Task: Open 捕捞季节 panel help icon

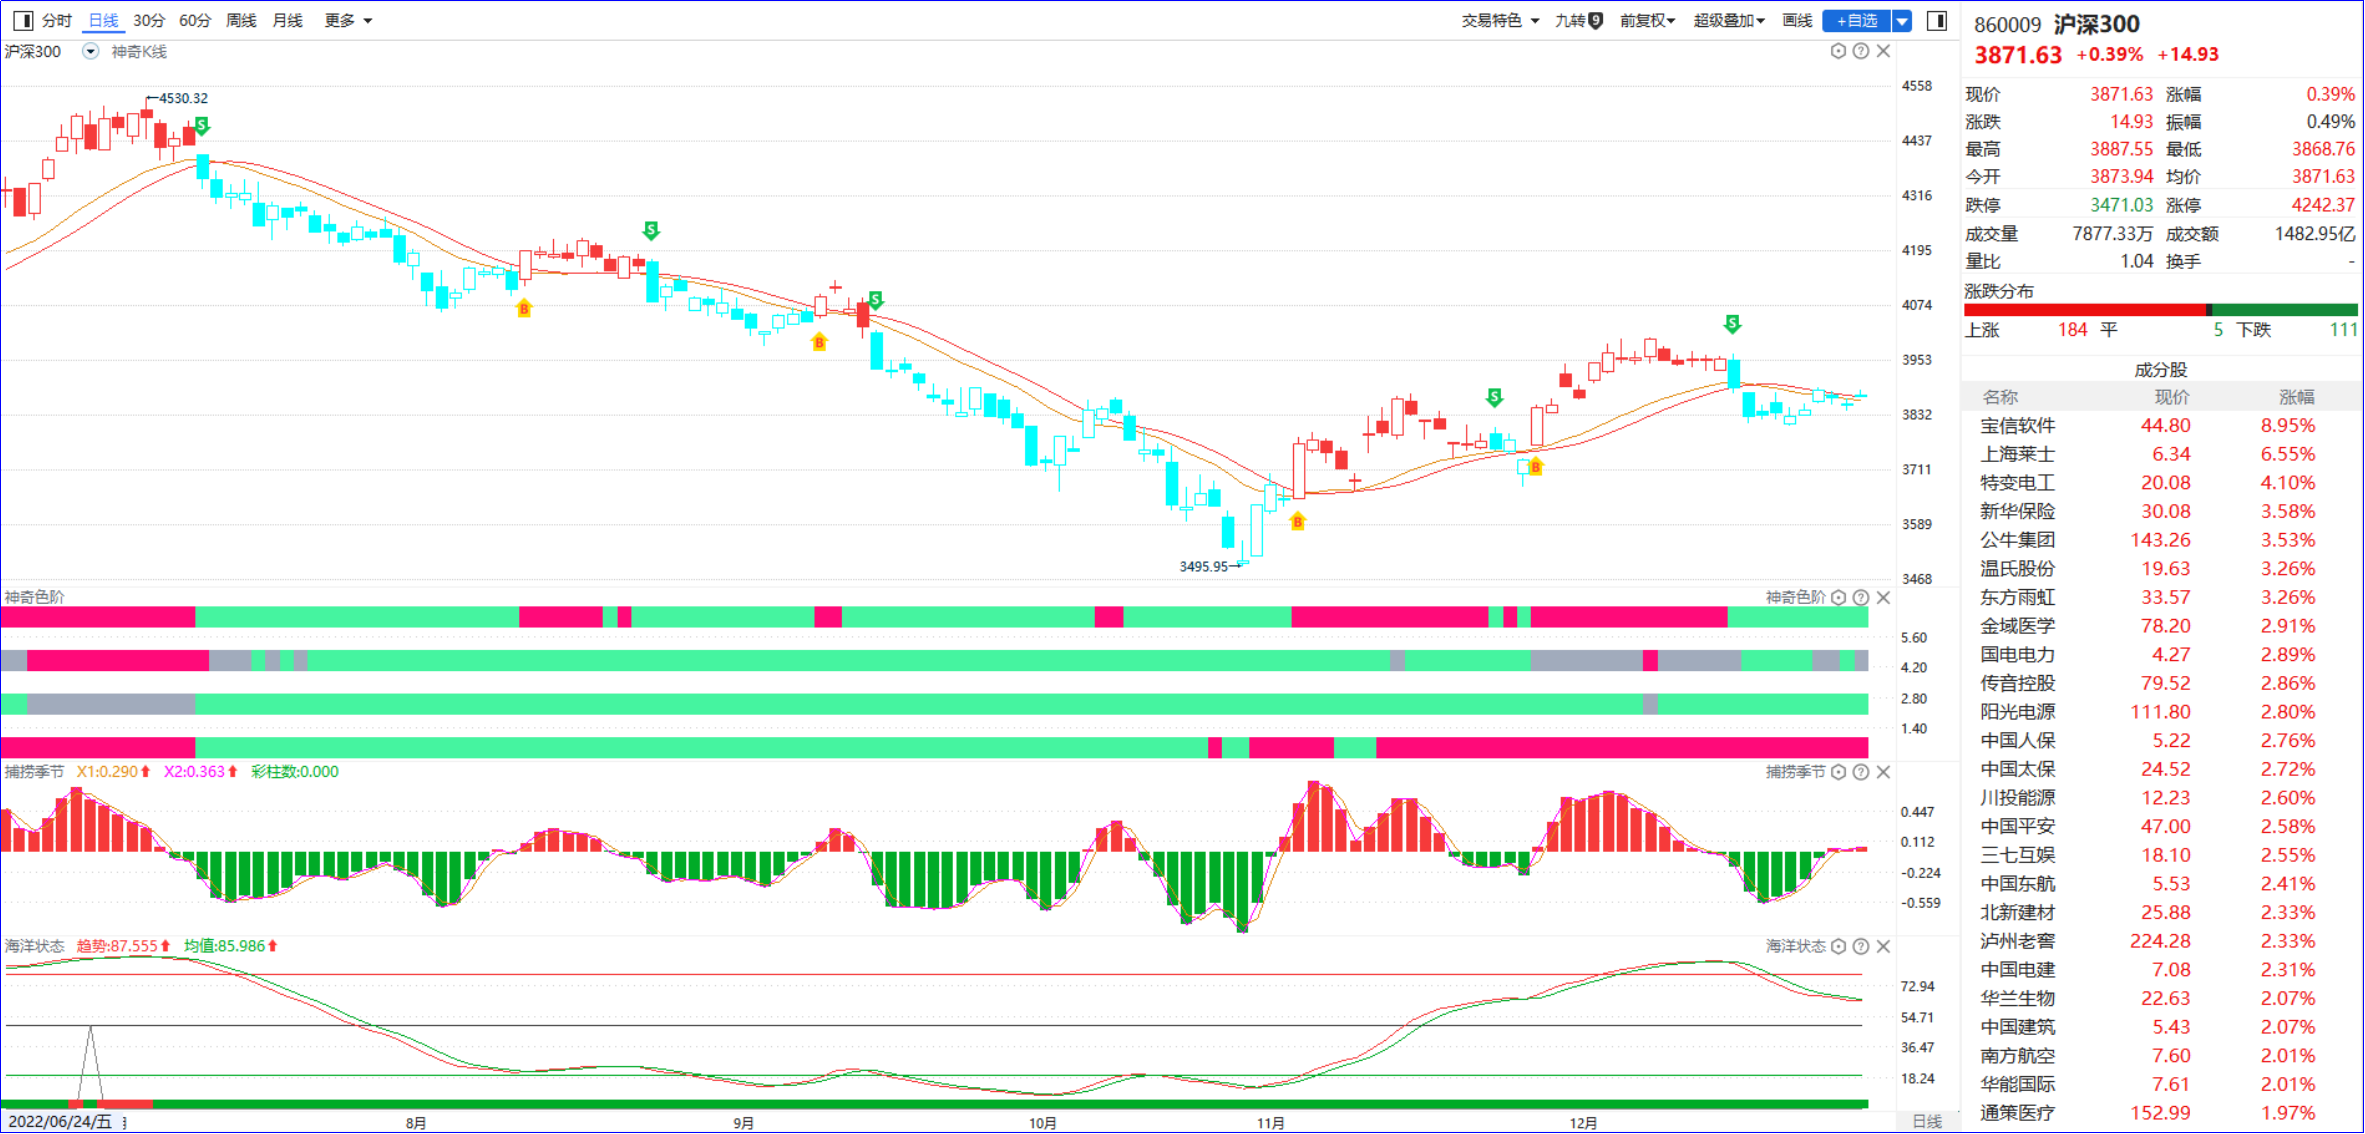Action: [1861, 772]
